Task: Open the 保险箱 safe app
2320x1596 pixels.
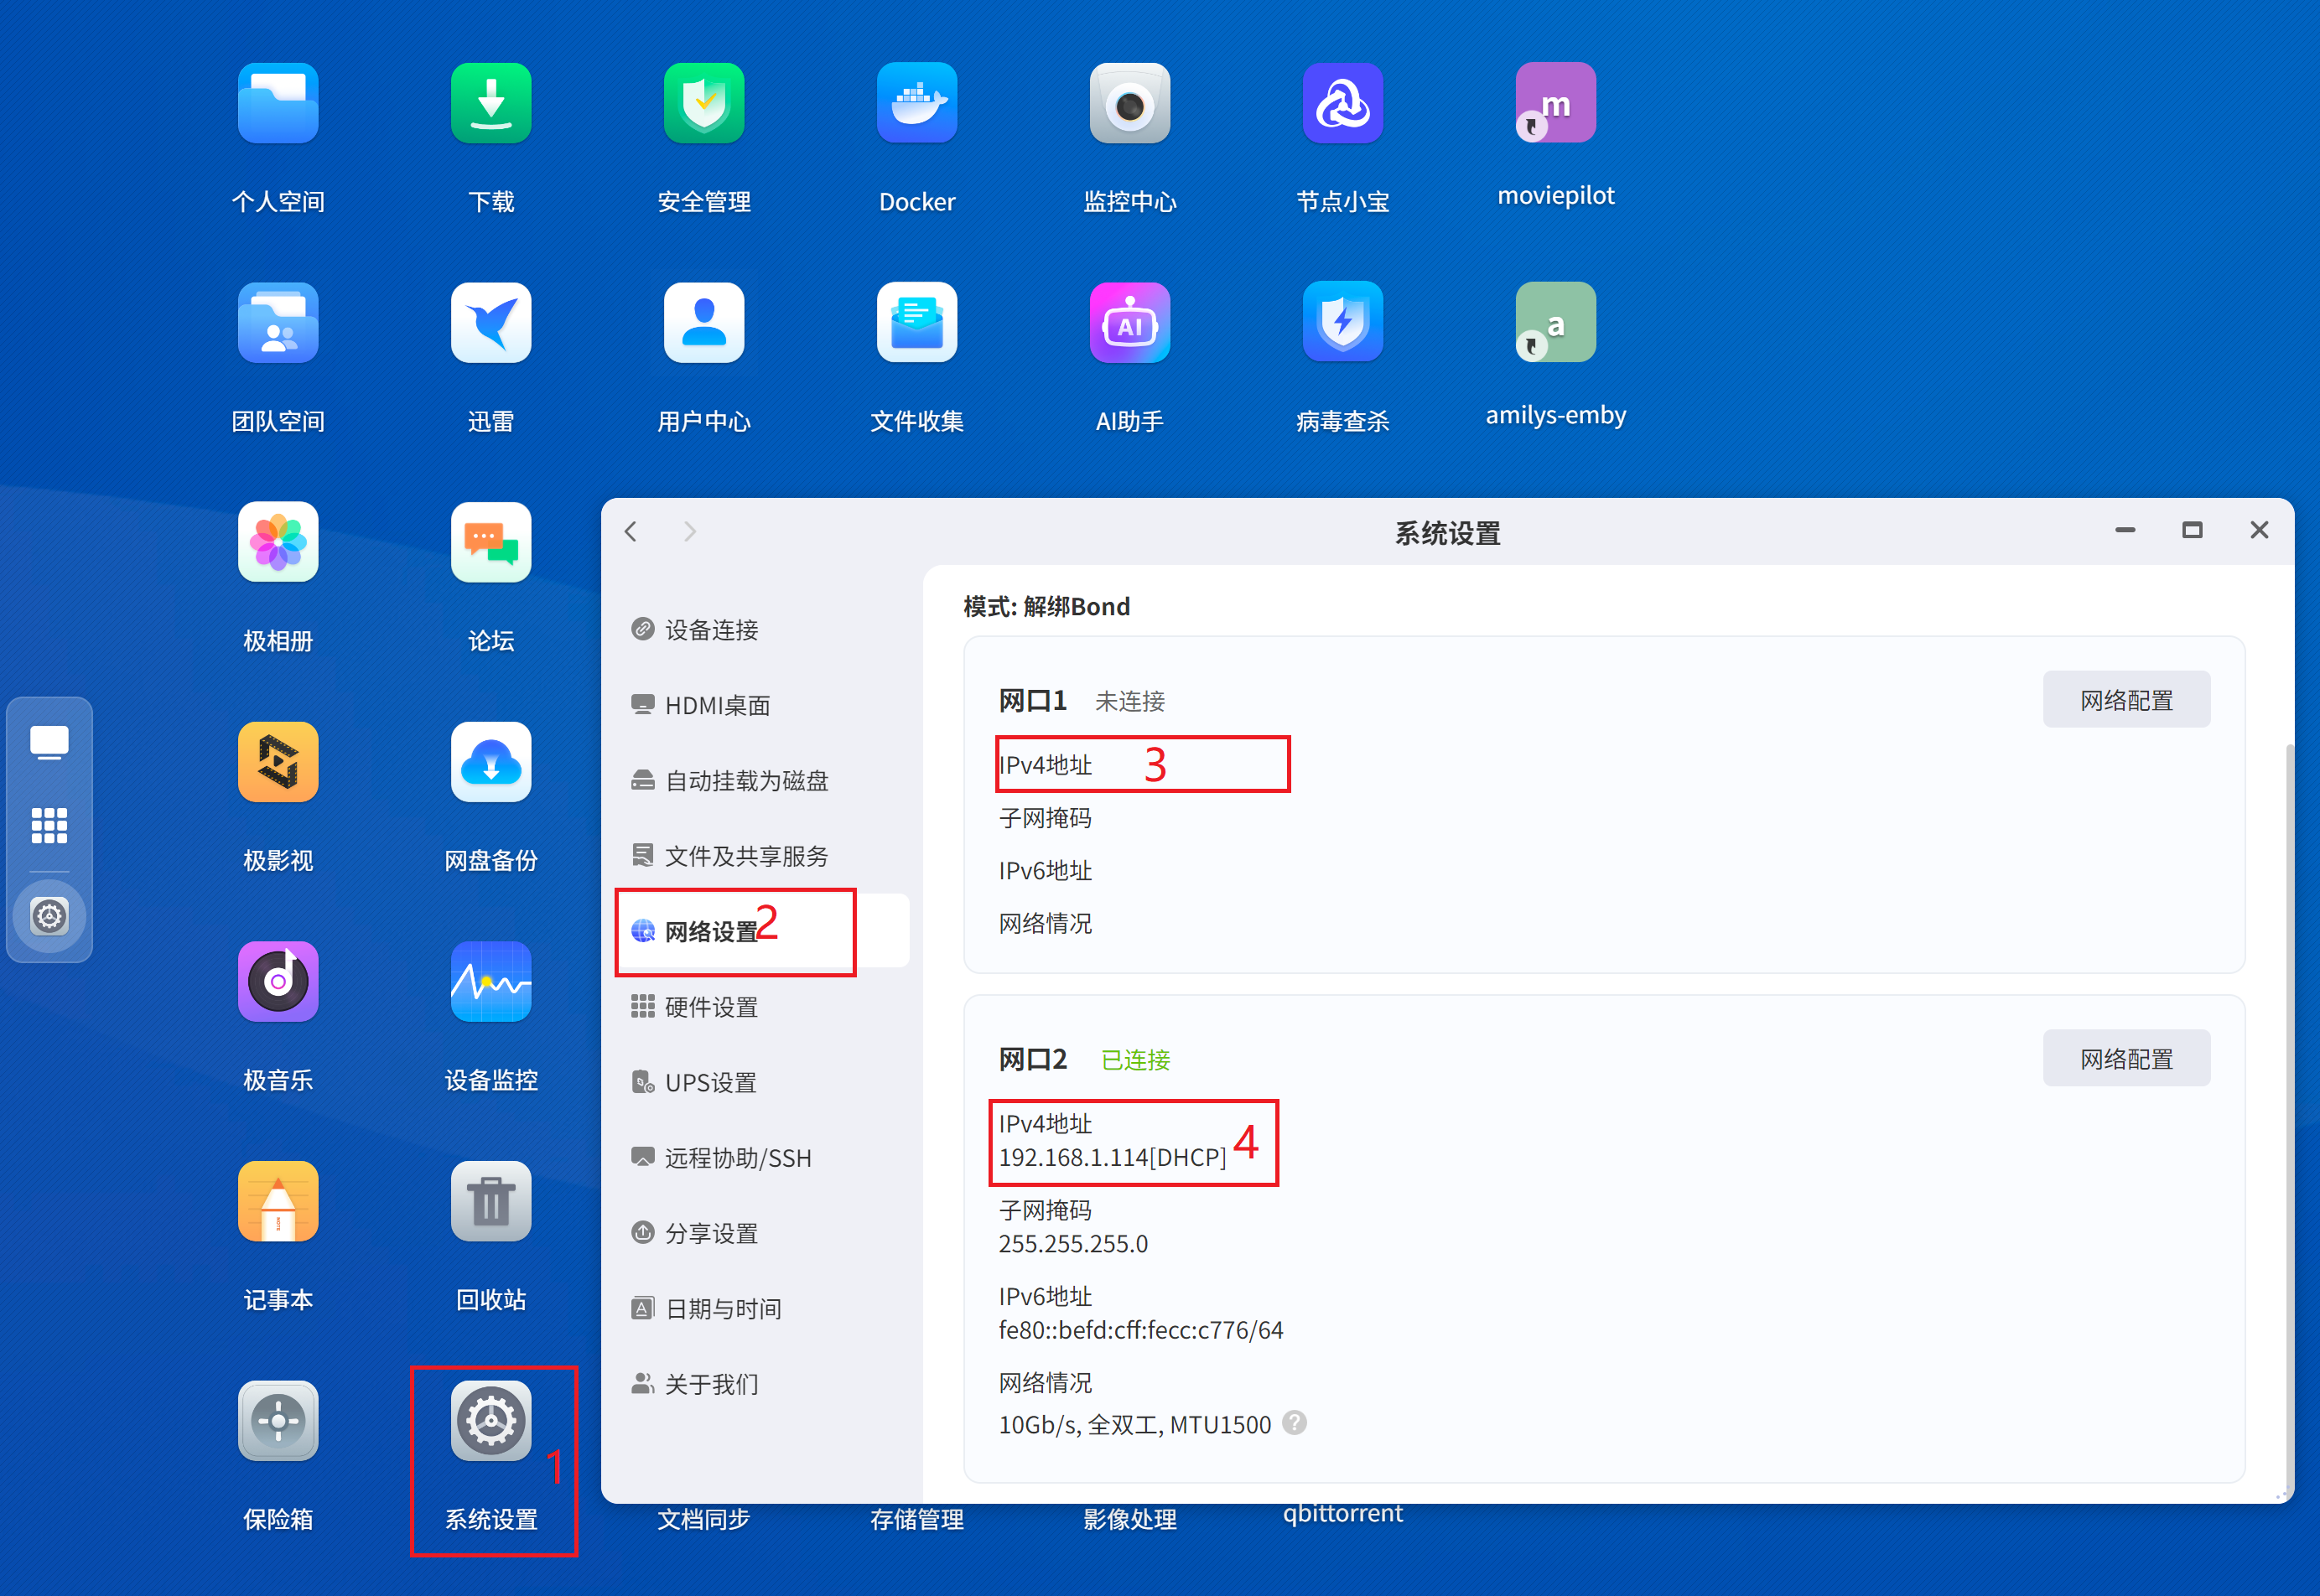Action: [278, 1421]
